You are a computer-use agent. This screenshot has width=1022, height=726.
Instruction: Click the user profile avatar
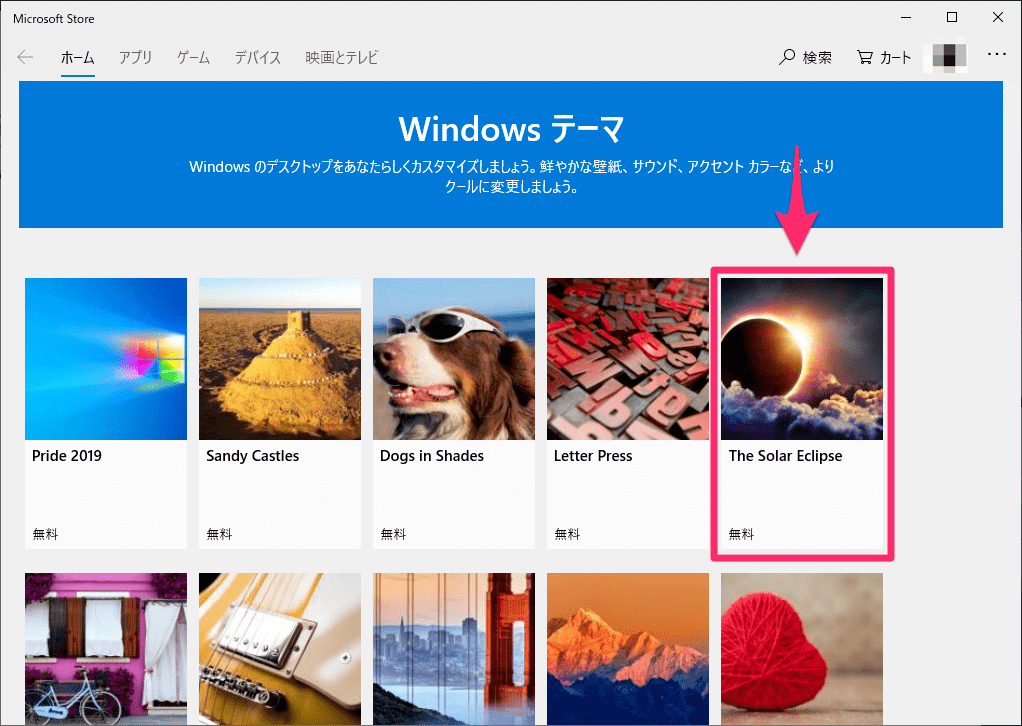tap(945, 57)
